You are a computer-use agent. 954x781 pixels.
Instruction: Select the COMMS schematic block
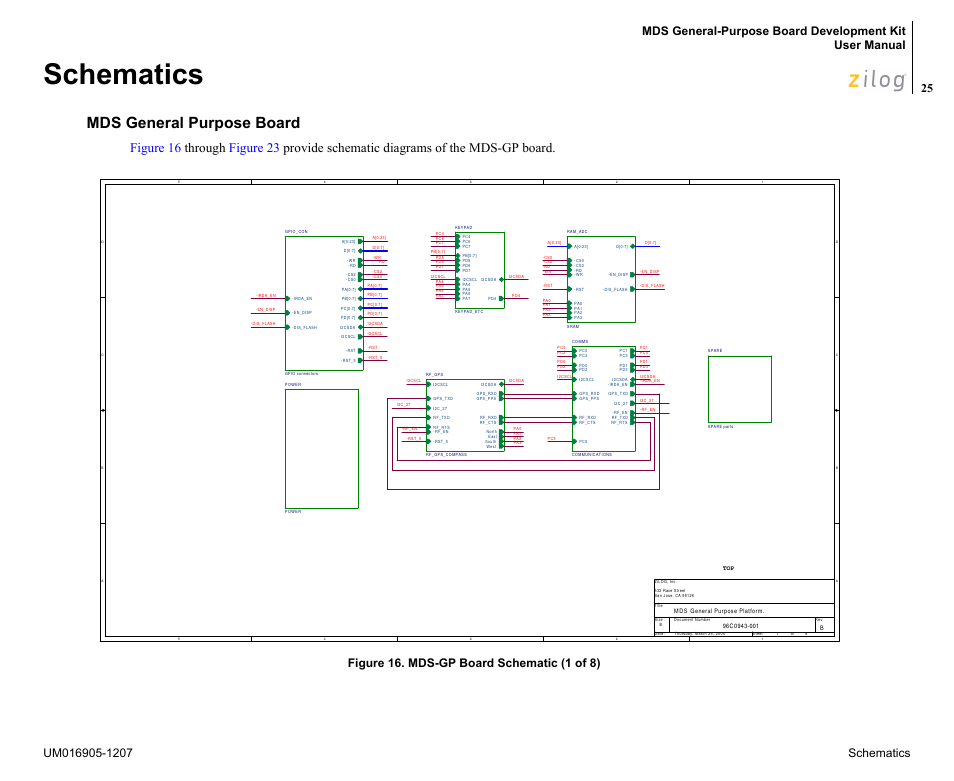click(x=604, y=399)
